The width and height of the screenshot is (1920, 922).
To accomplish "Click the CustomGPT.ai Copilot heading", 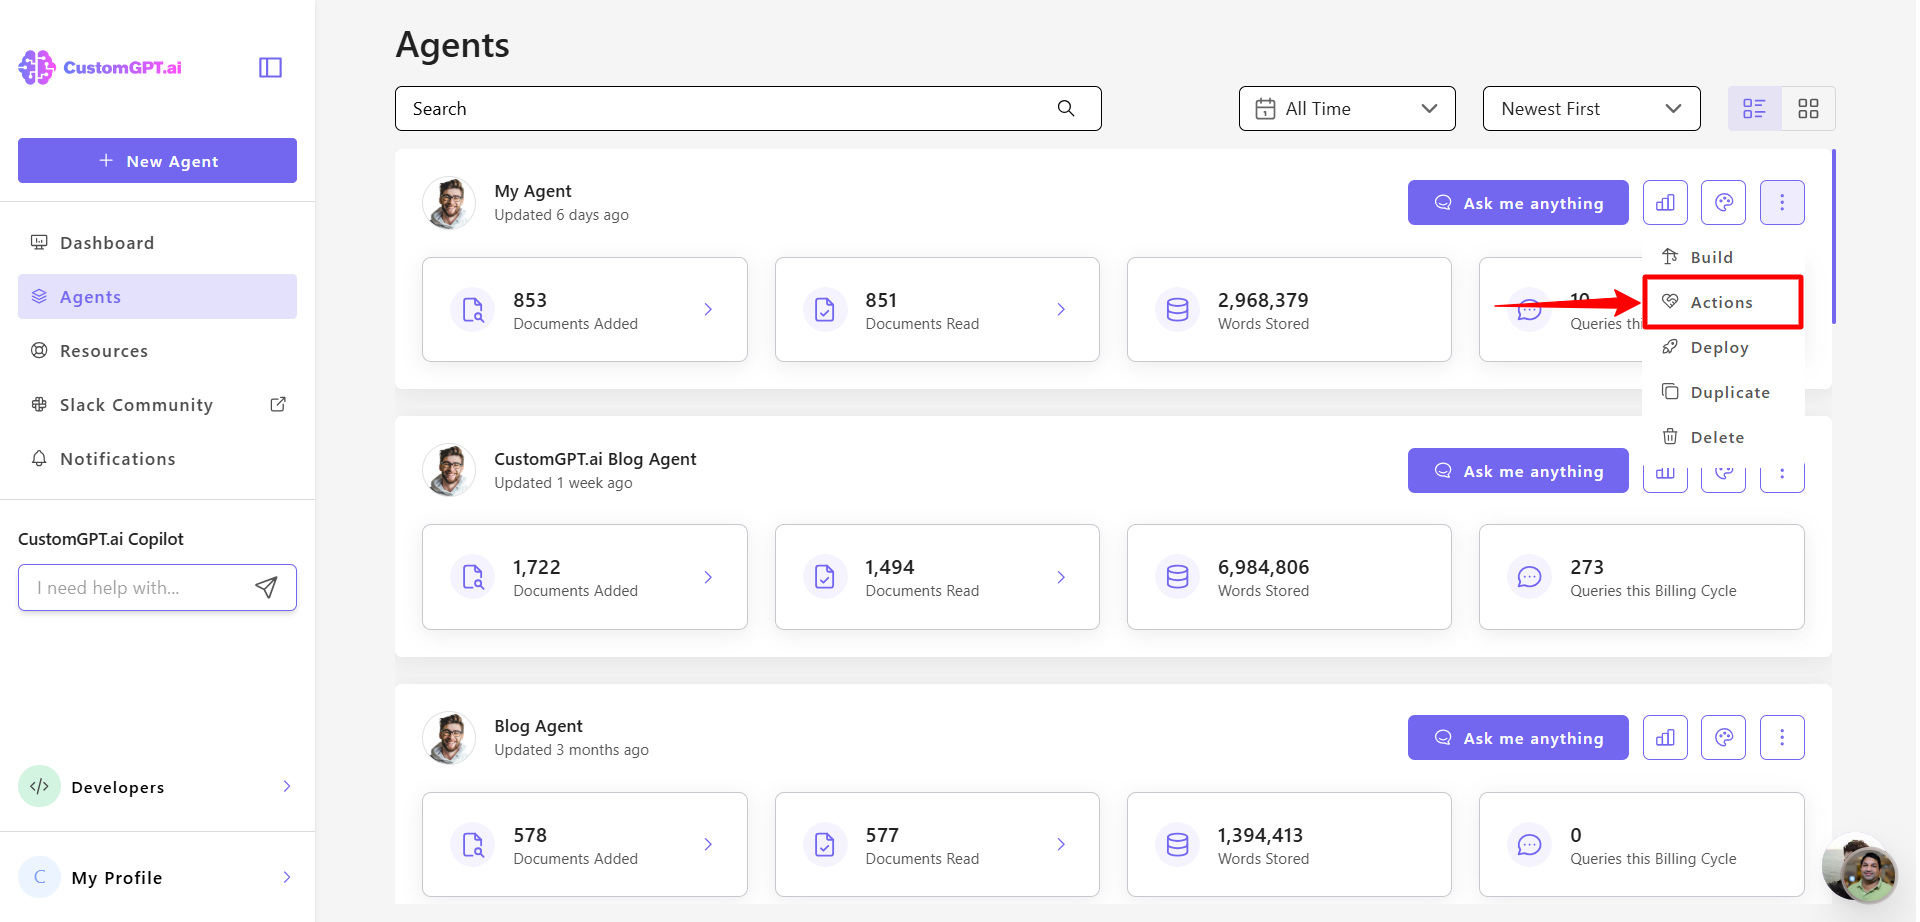I will pos(101,539).
